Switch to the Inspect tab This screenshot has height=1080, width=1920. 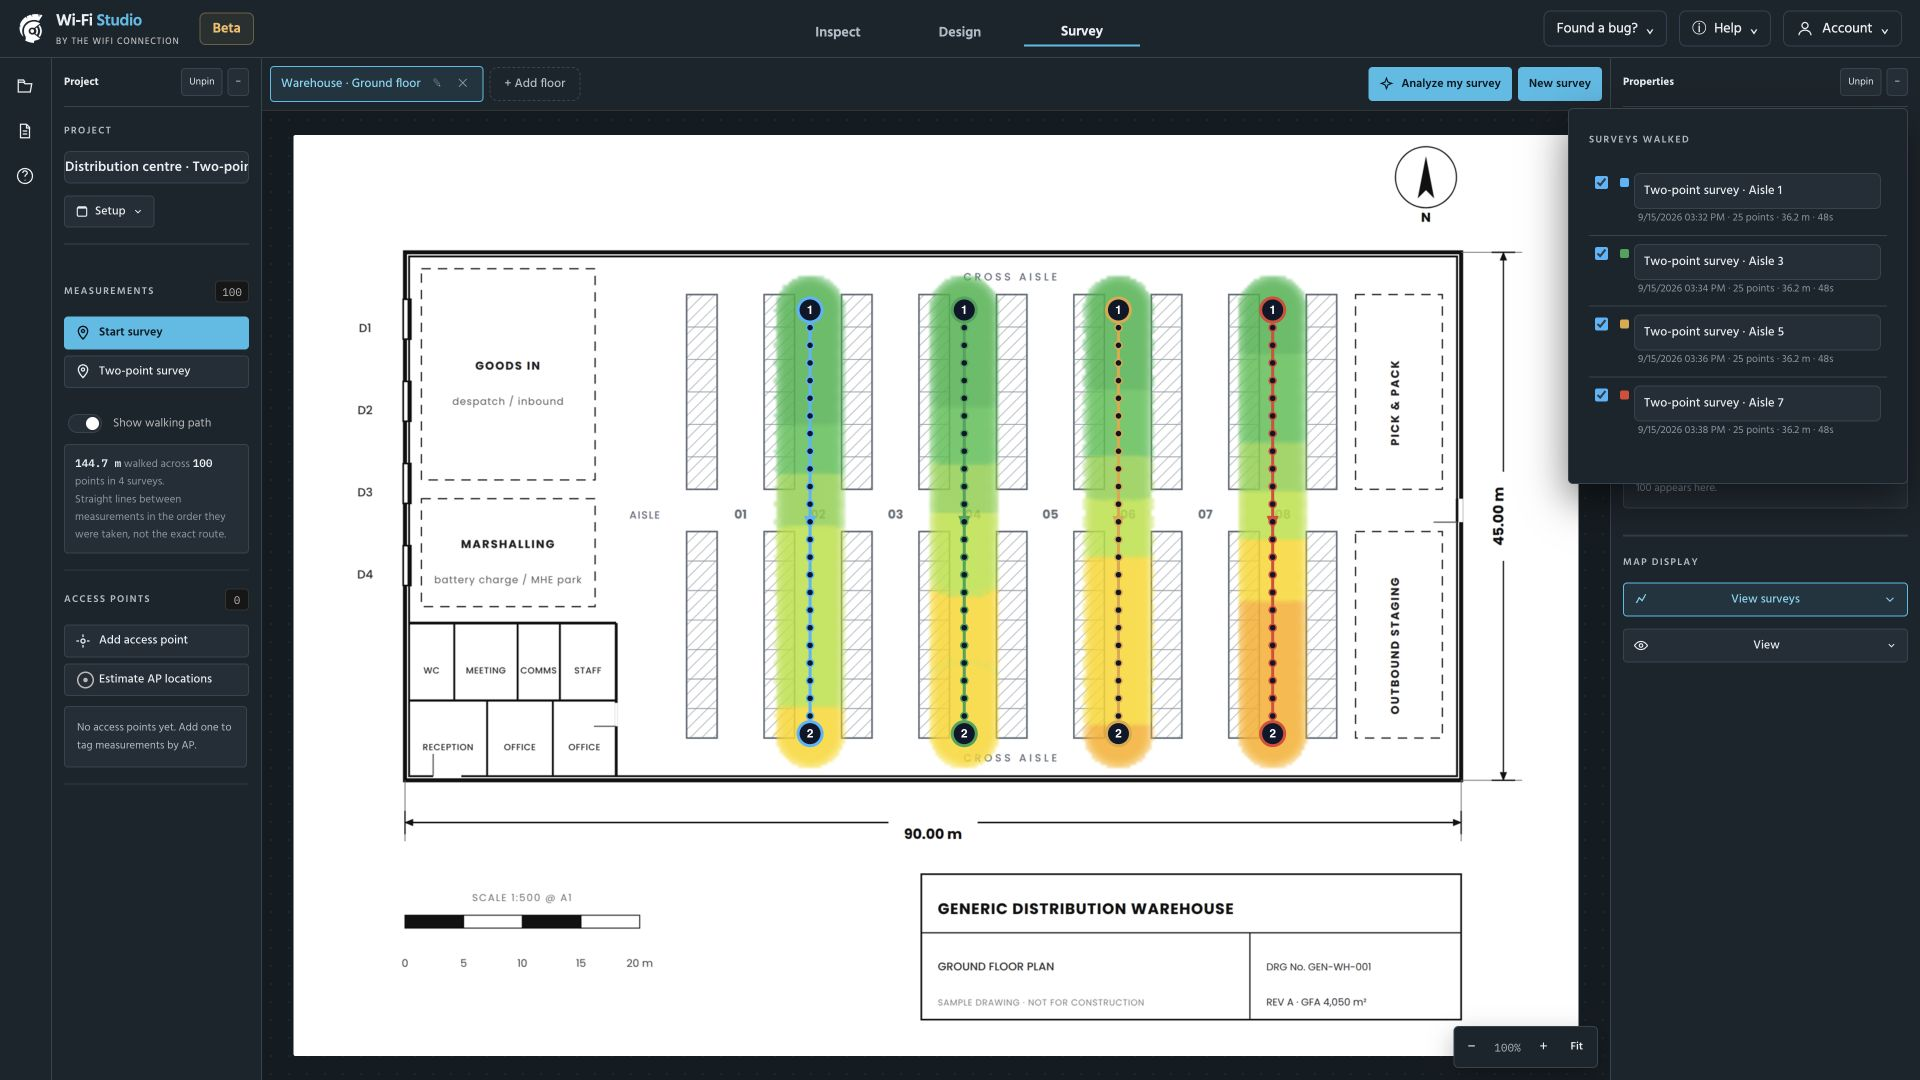coord(837,31)
